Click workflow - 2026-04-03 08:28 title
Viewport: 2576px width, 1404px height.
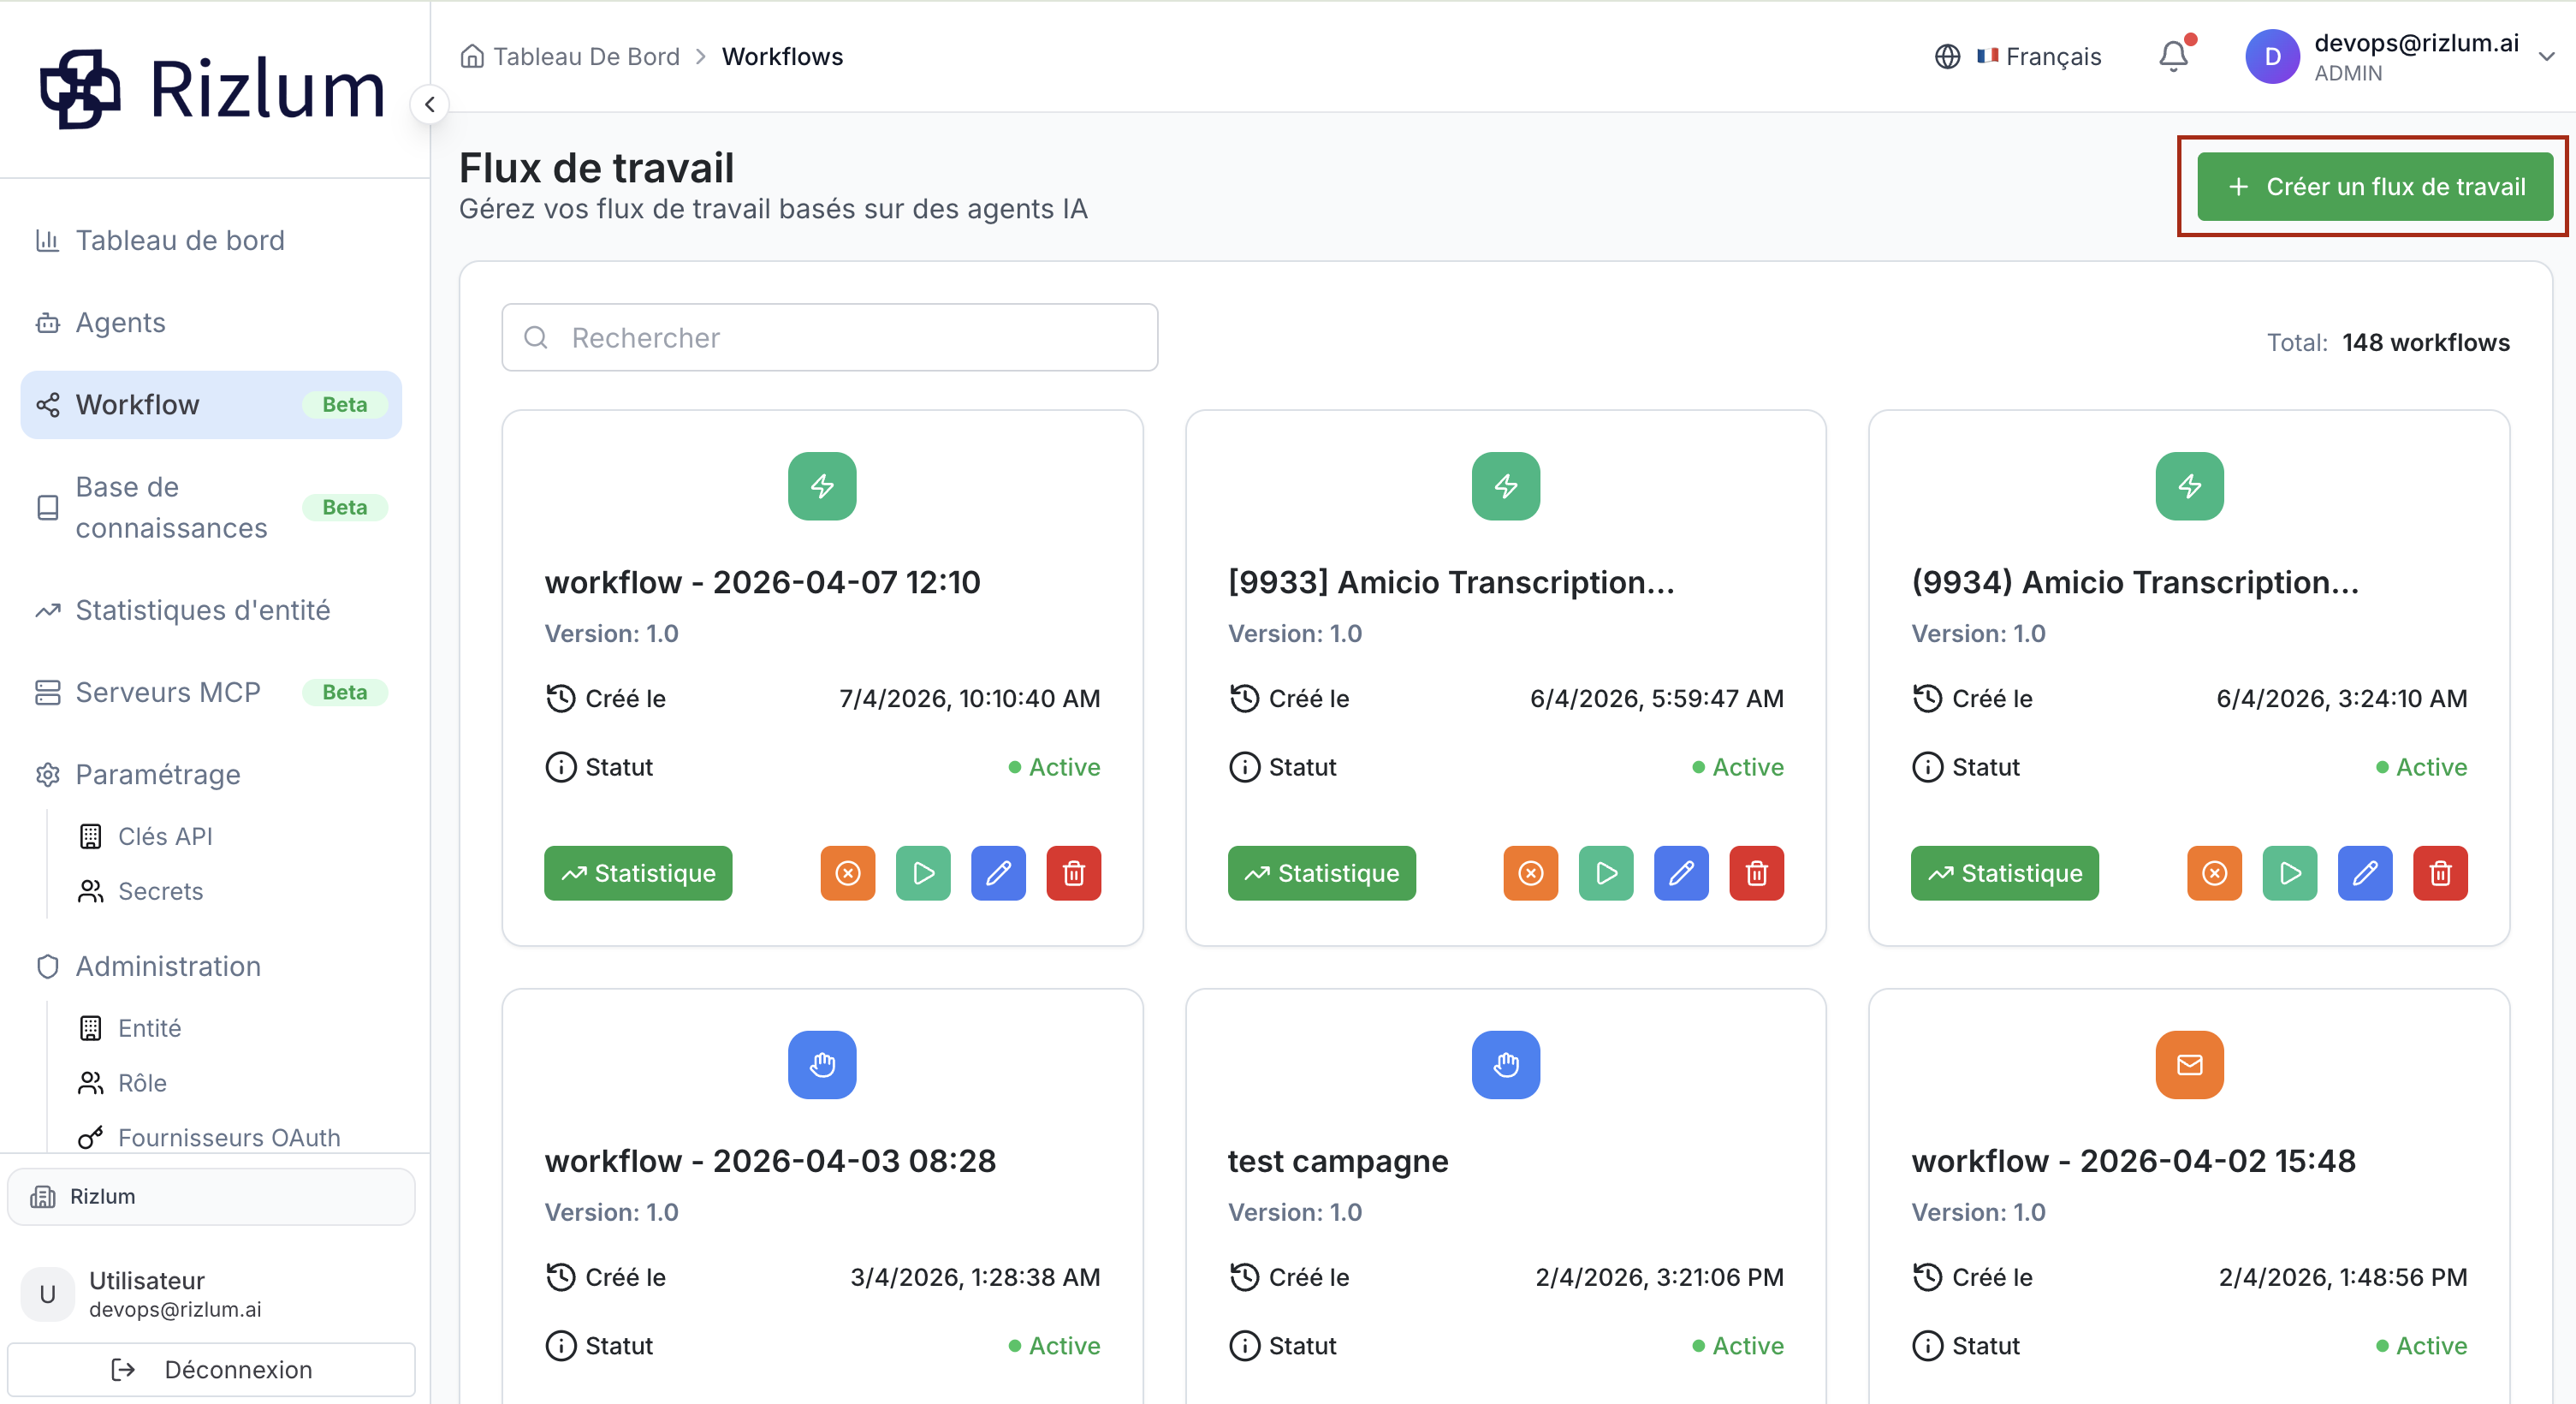770,1161
